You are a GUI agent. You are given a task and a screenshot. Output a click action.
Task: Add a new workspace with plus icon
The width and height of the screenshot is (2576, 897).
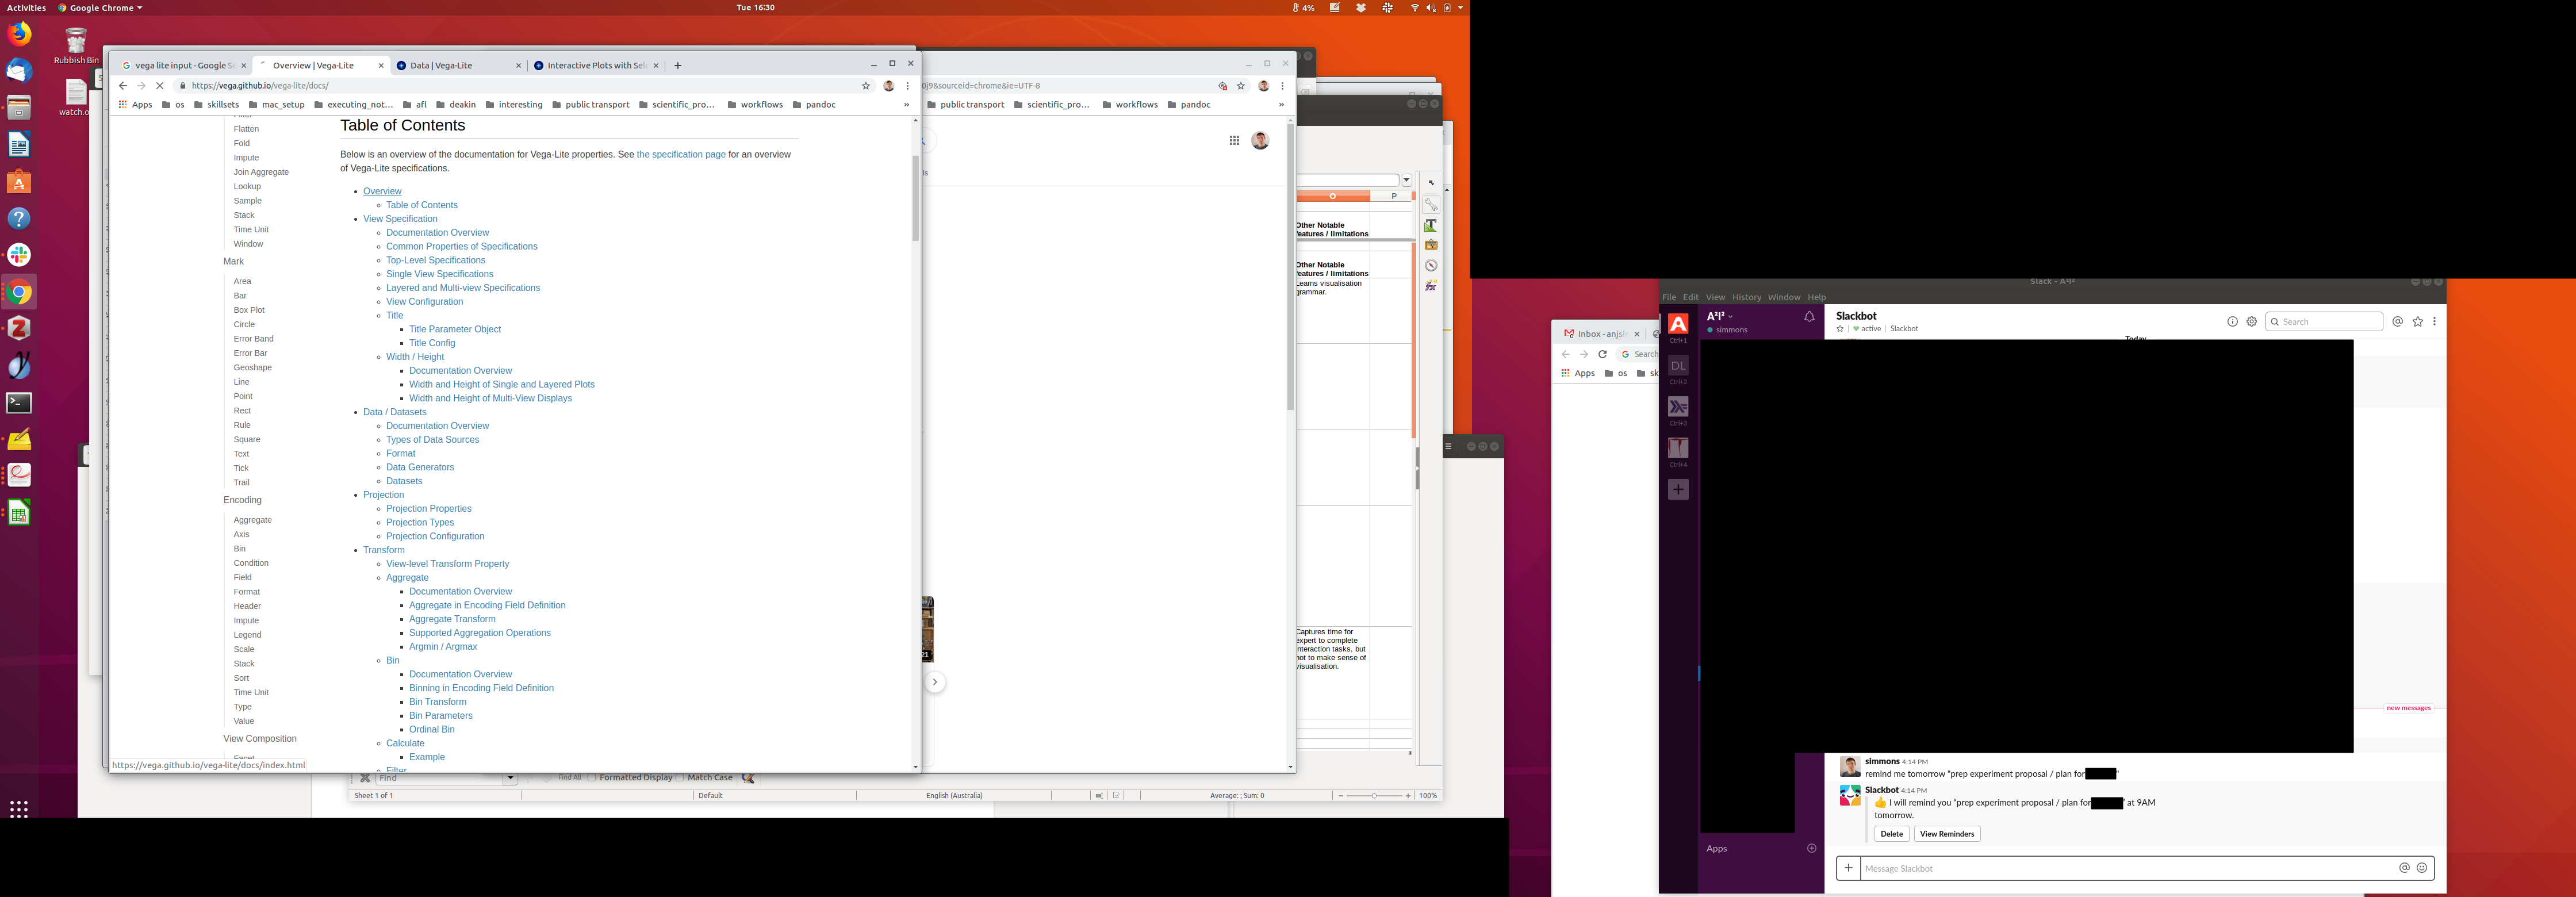[1678, 489]
